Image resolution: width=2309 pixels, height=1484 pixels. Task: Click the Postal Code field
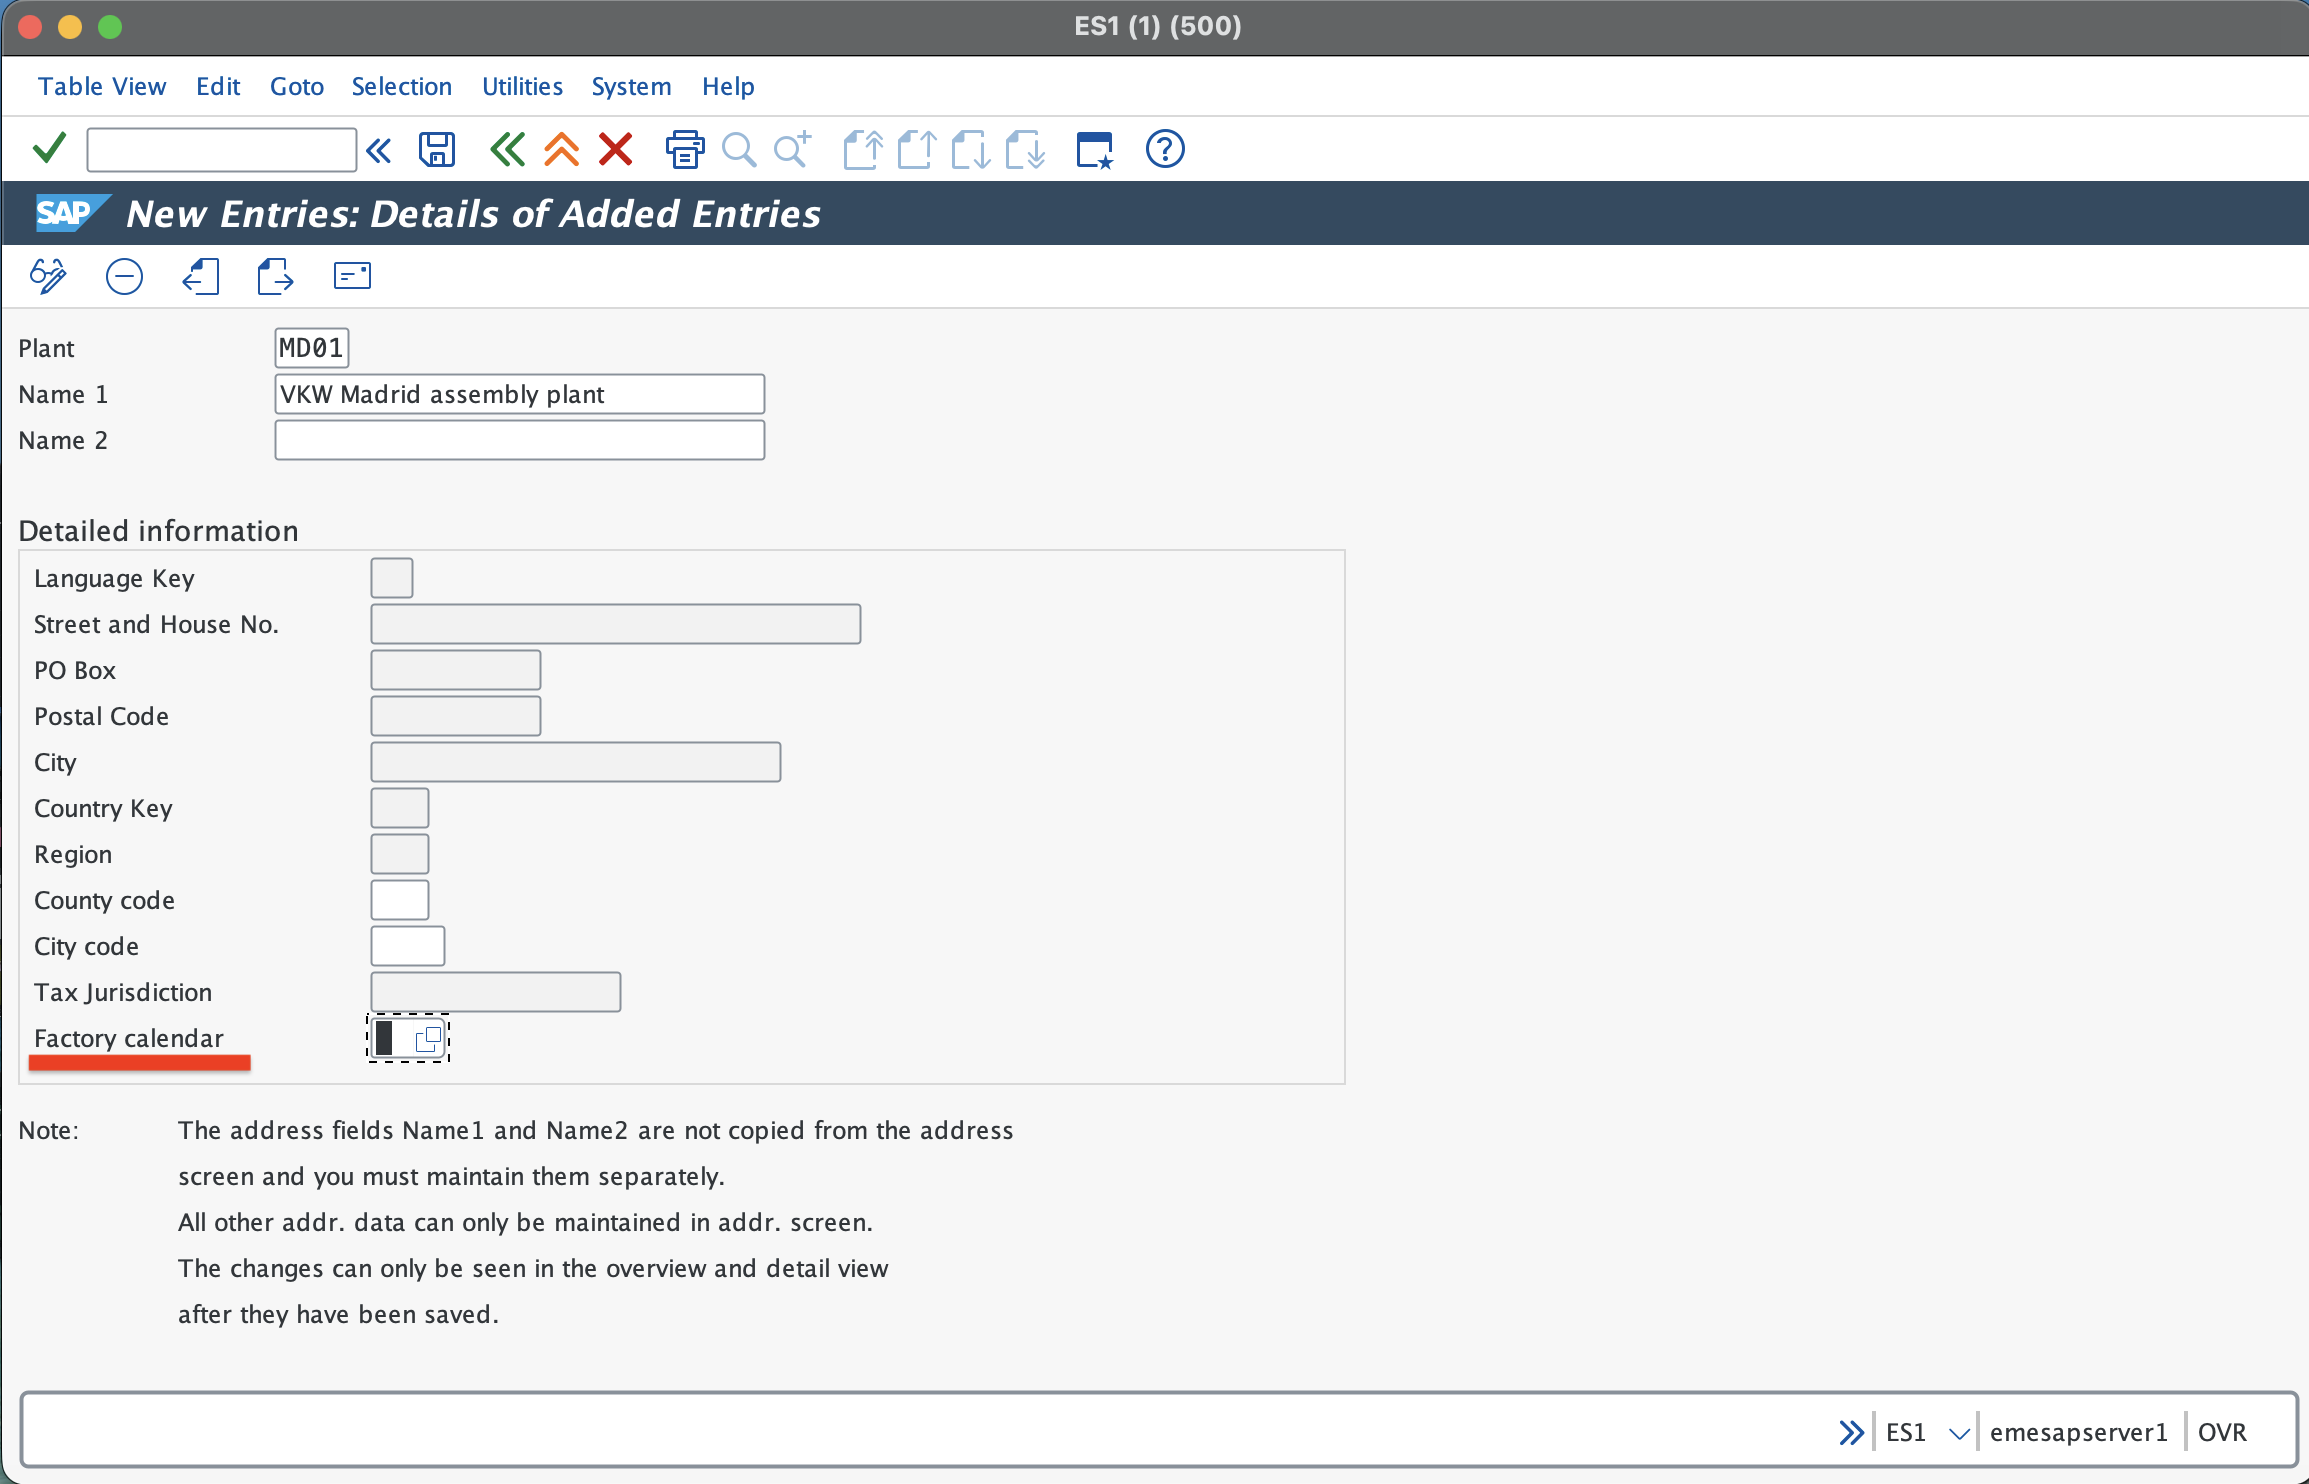tap(456, 716)
